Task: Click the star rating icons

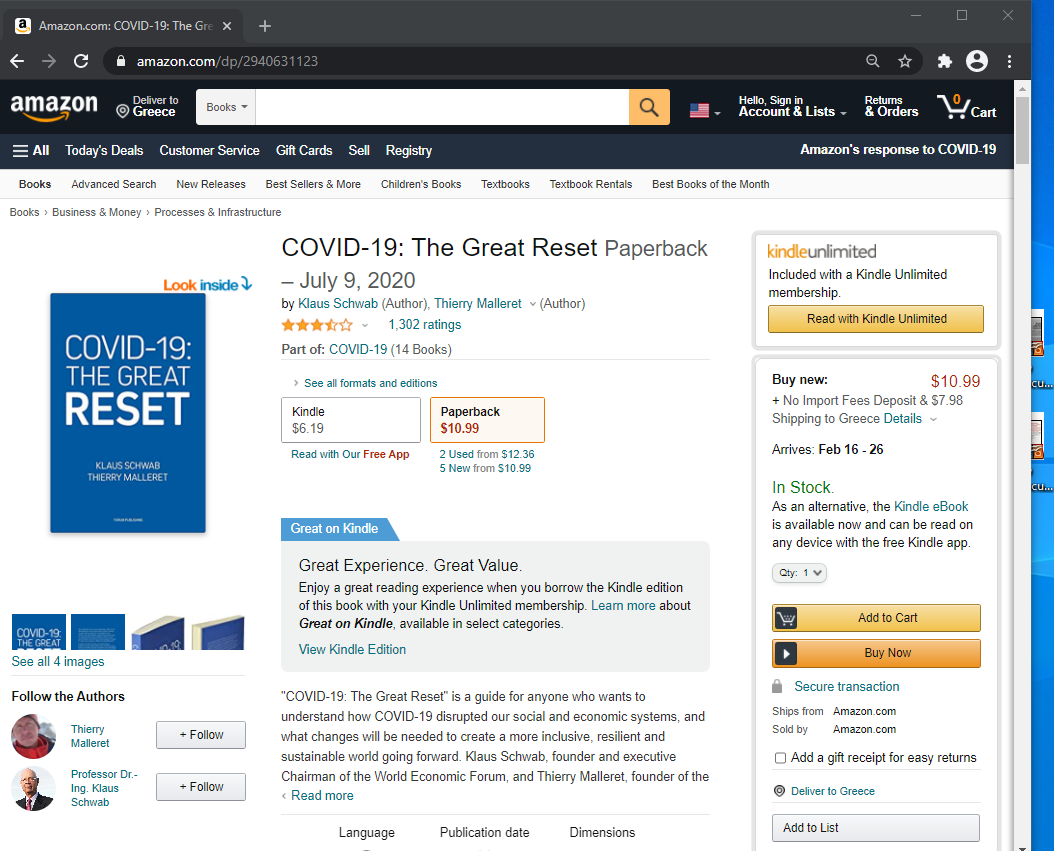Action: coord(317,325)
